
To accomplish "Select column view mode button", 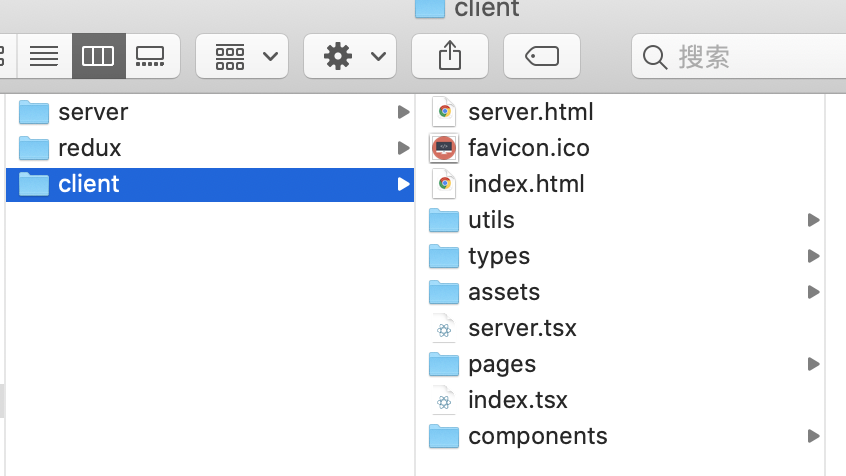I will pos(98,56).
